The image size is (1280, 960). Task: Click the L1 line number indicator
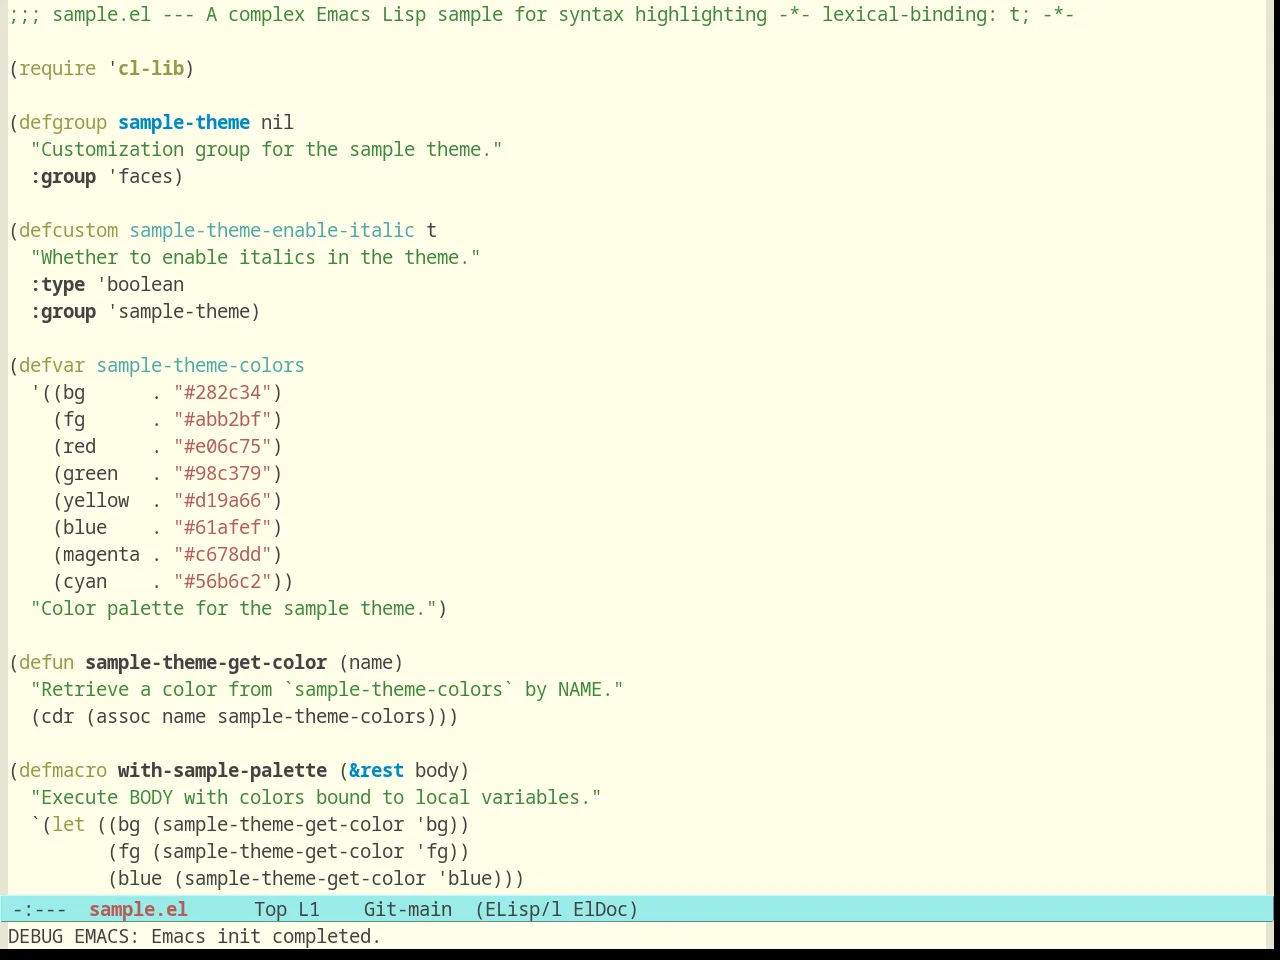click(309, 909)
